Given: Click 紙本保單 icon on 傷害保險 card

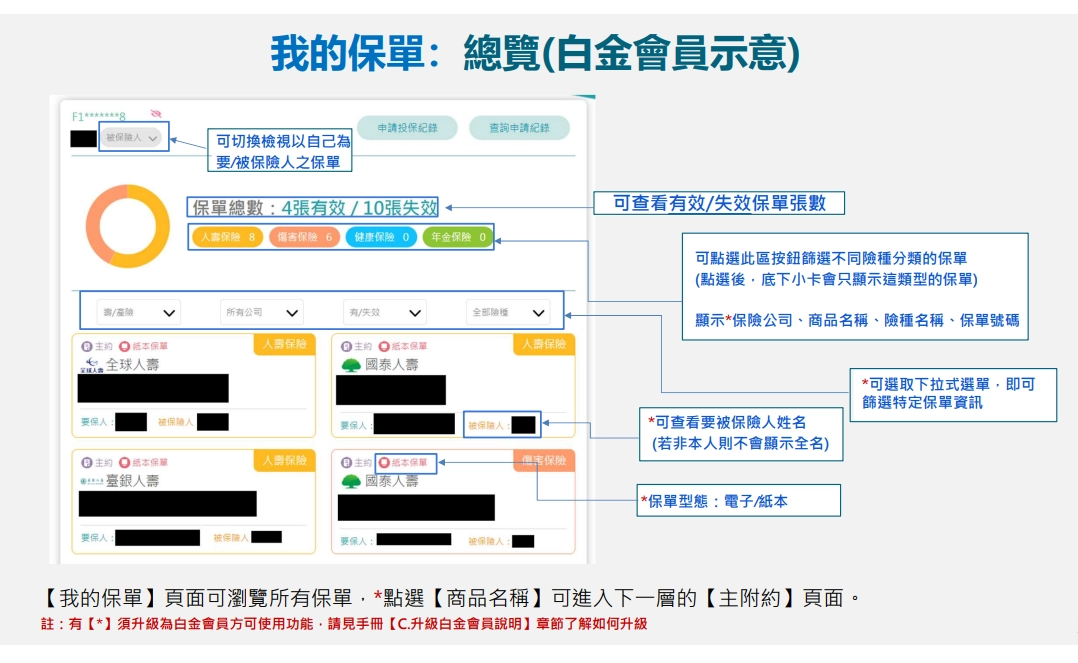Looking at the screenshot, I should (384, 463).
